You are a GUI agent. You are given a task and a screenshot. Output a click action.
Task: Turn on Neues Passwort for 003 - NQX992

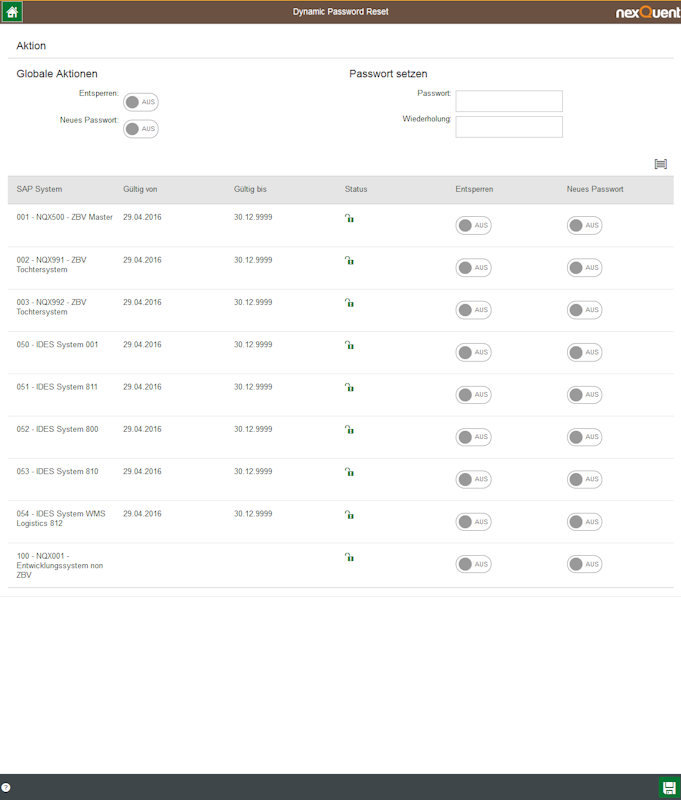coord(584,310)
